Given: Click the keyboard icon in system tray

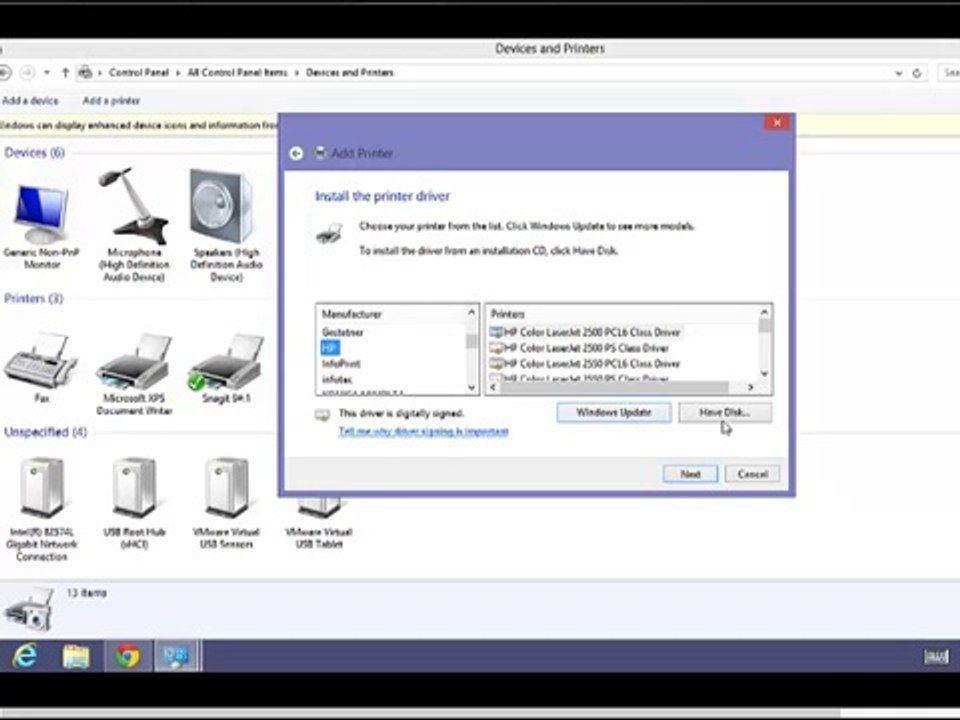Looking at the screenshot, I should (936, 657).
